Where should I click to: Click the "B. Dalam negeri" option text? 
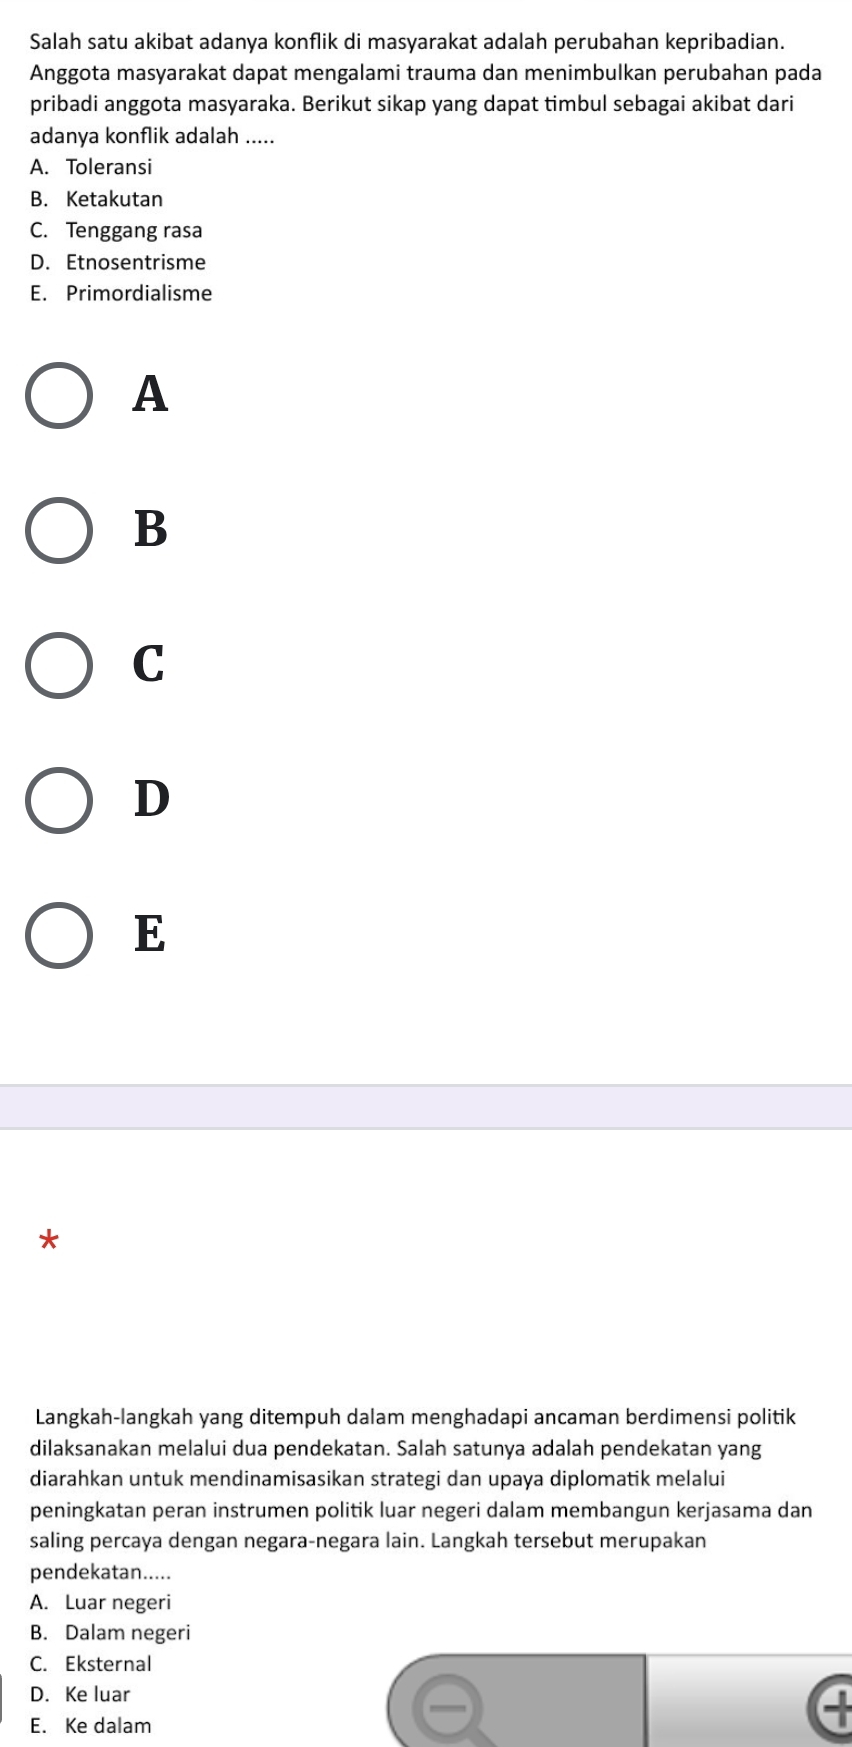point(110,1633)
